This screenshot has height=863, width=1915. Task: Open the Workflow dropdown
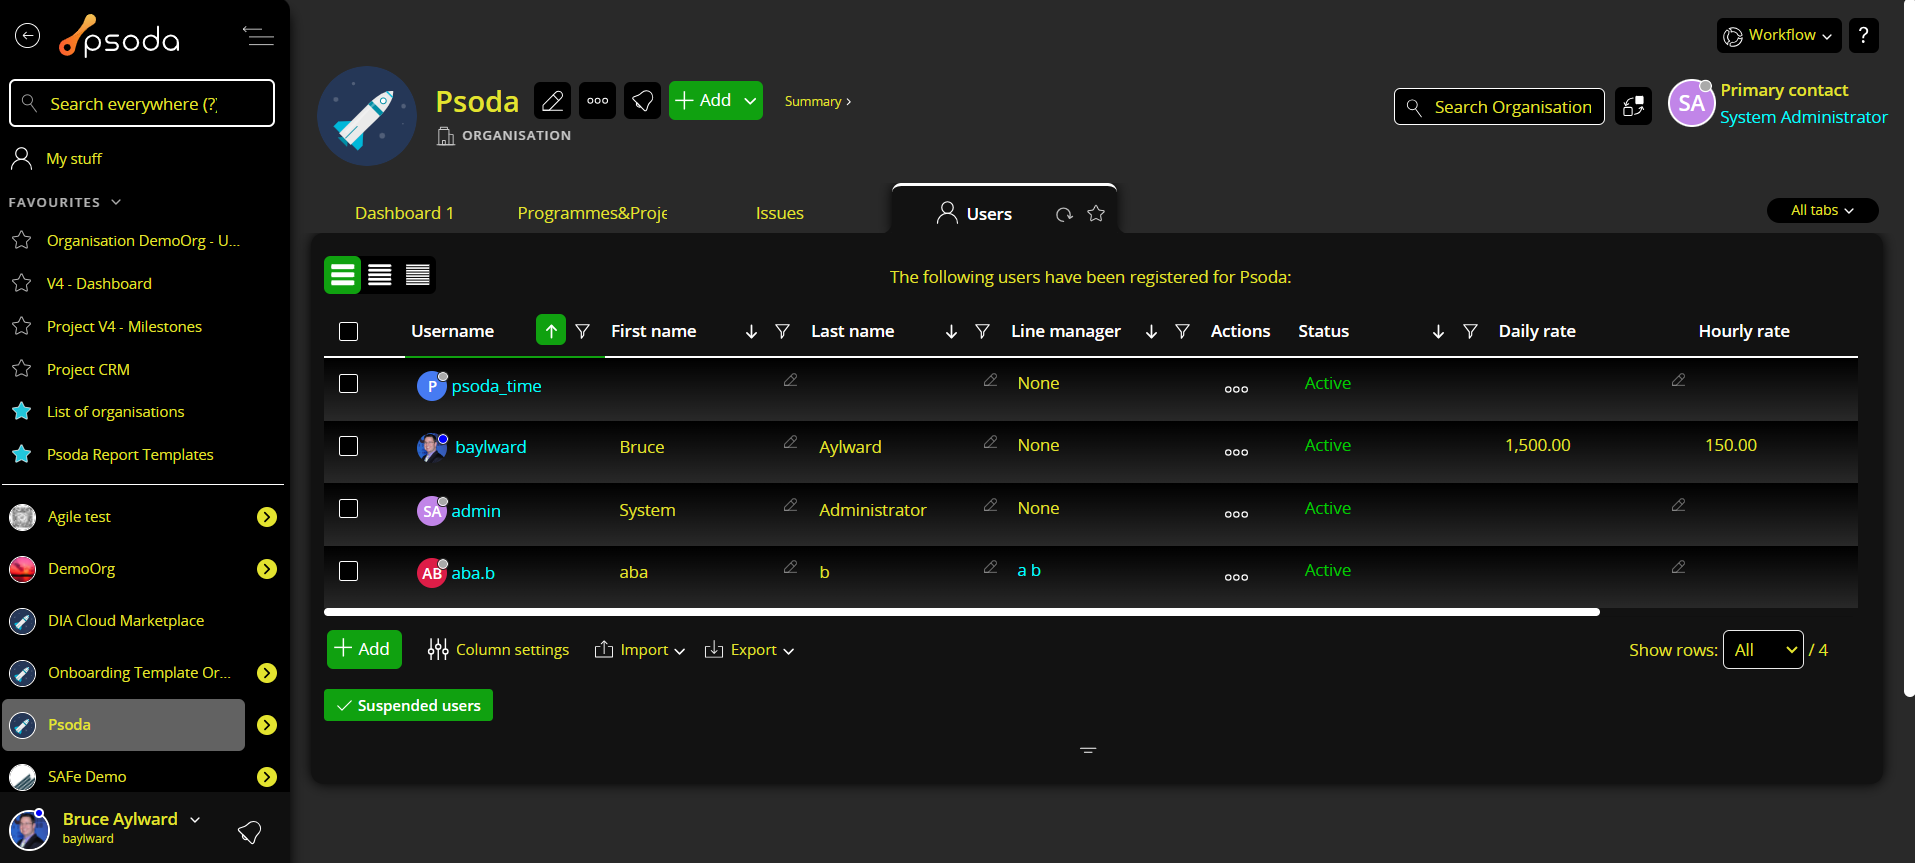(x=1779, y=35)
